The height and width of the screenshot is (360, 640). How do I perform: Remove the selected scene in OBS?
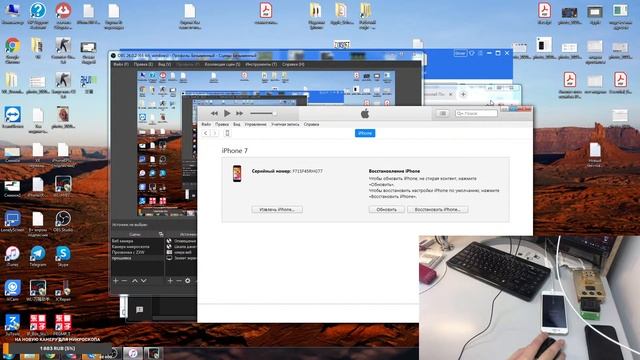(x=124, y=281)
